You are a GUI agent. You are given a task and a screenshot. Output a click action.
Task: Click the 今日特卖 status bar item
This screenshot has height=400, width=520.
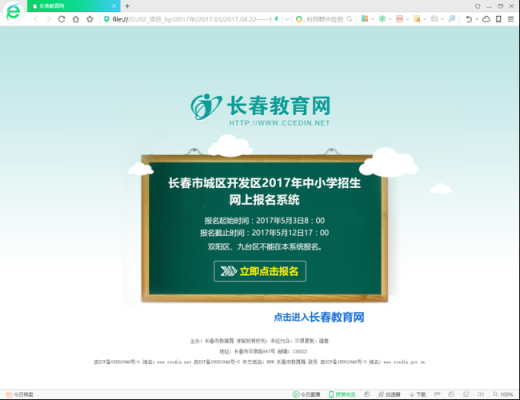20,394
